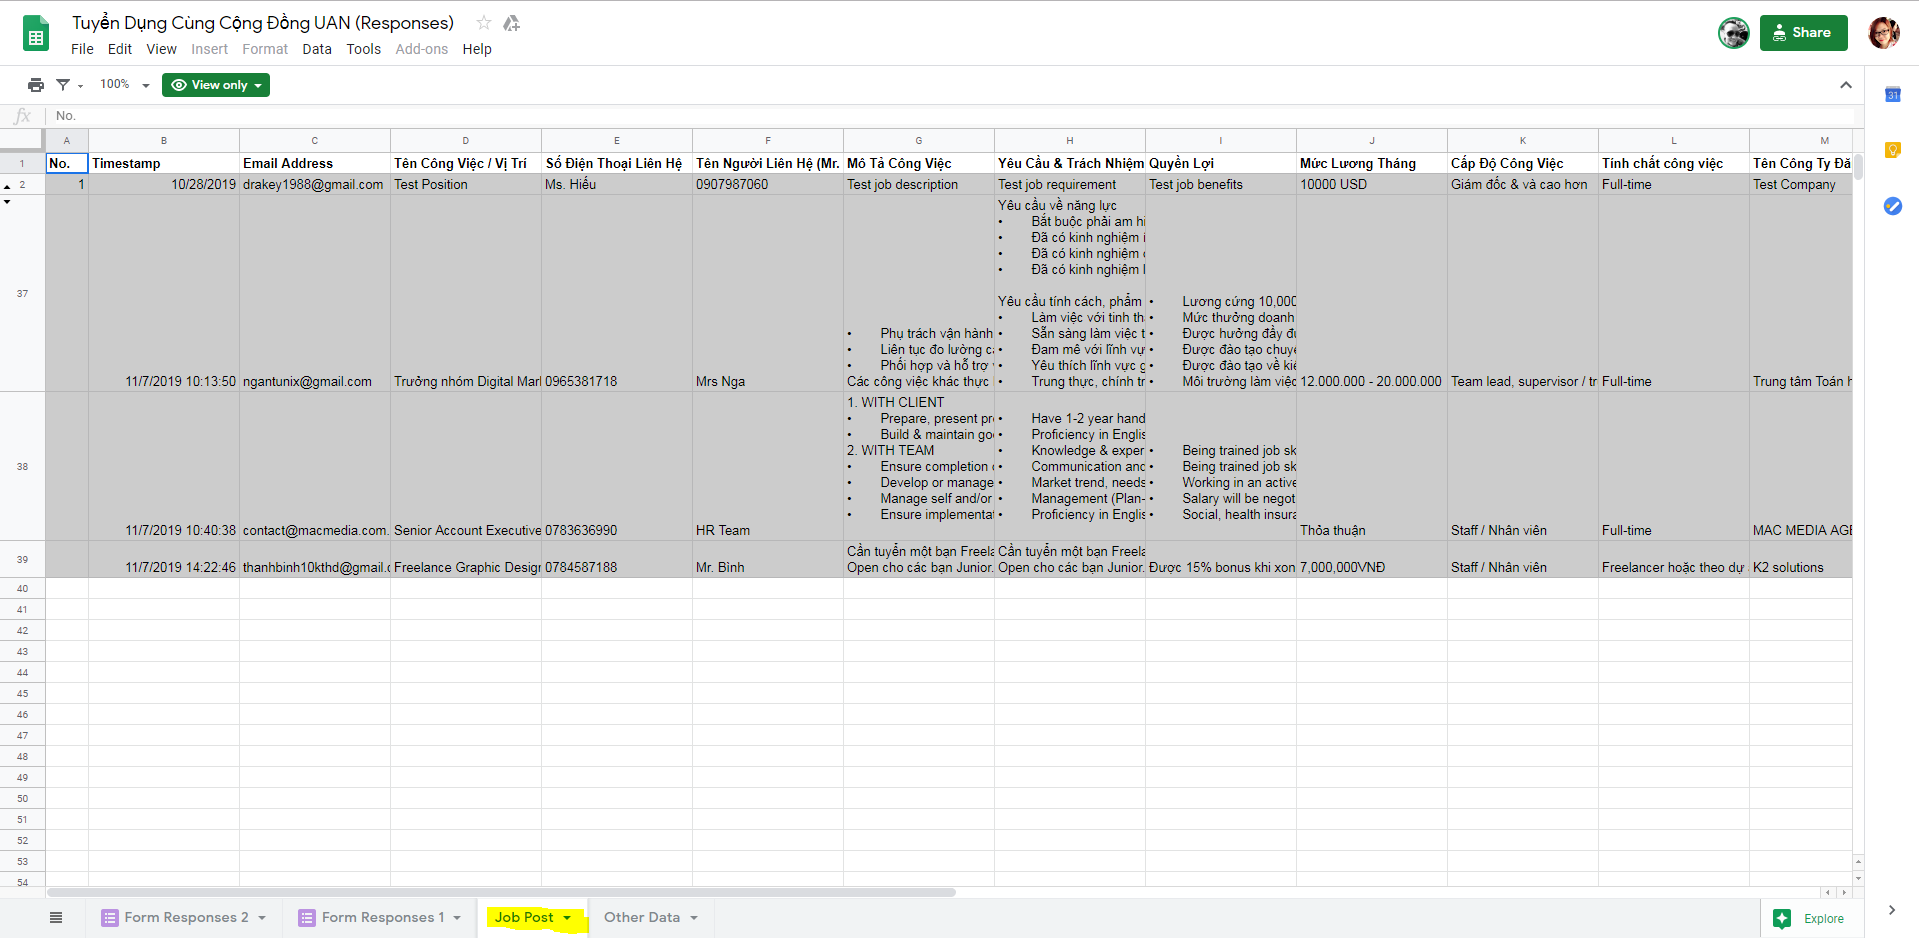Screen dimensions: 1919x938
Task: Show the side panel using bottom chevron
Action: tap(1892, 910)
